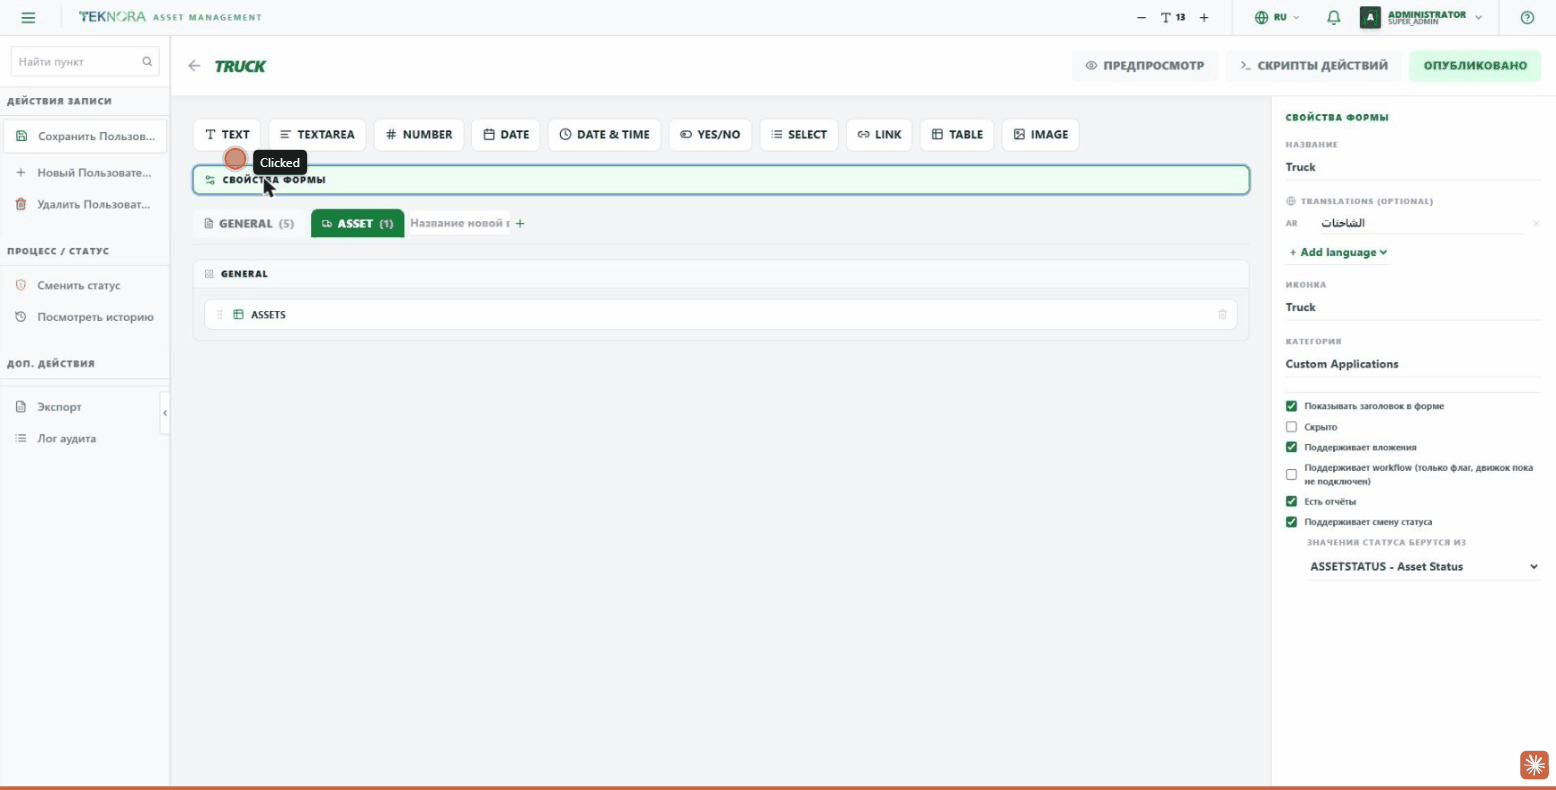Open the ASSETSTATUS - Asset Status dropdown
Screen dimensions: 1556x790
(x=1423, y=567)
